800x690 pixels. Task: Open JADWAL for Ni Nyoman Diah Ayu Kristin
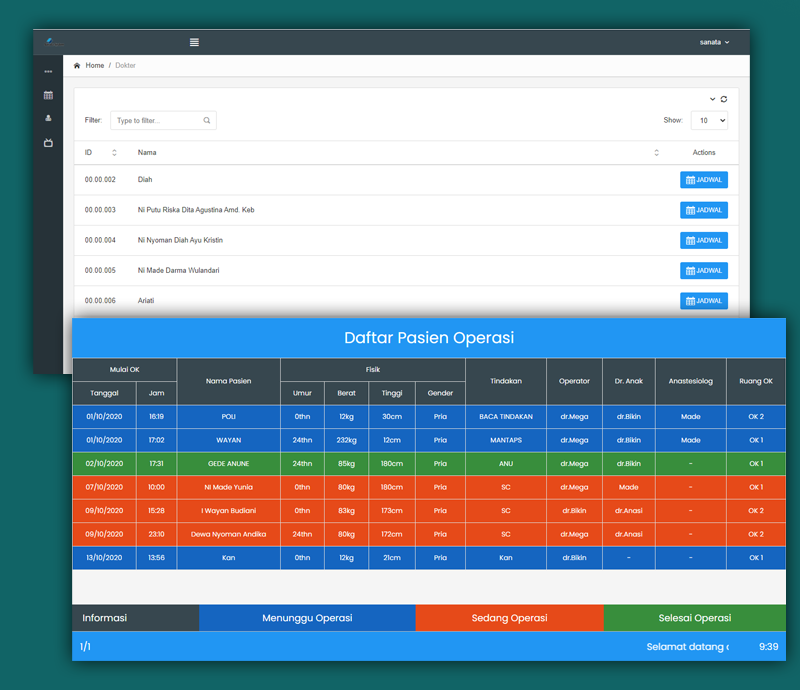point(704,241)
